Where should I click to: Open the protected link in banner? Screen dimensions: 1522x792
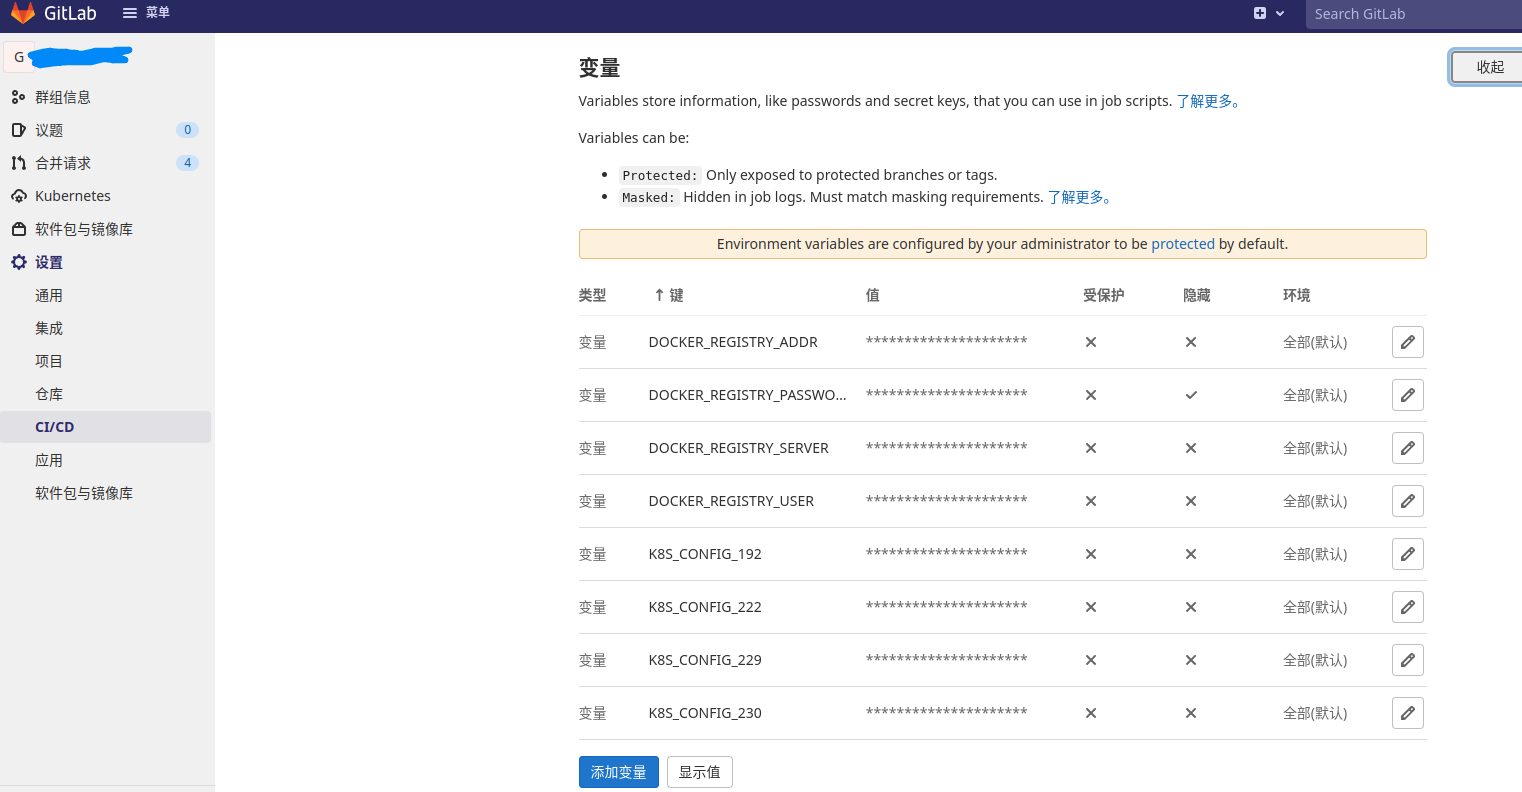1182,244
